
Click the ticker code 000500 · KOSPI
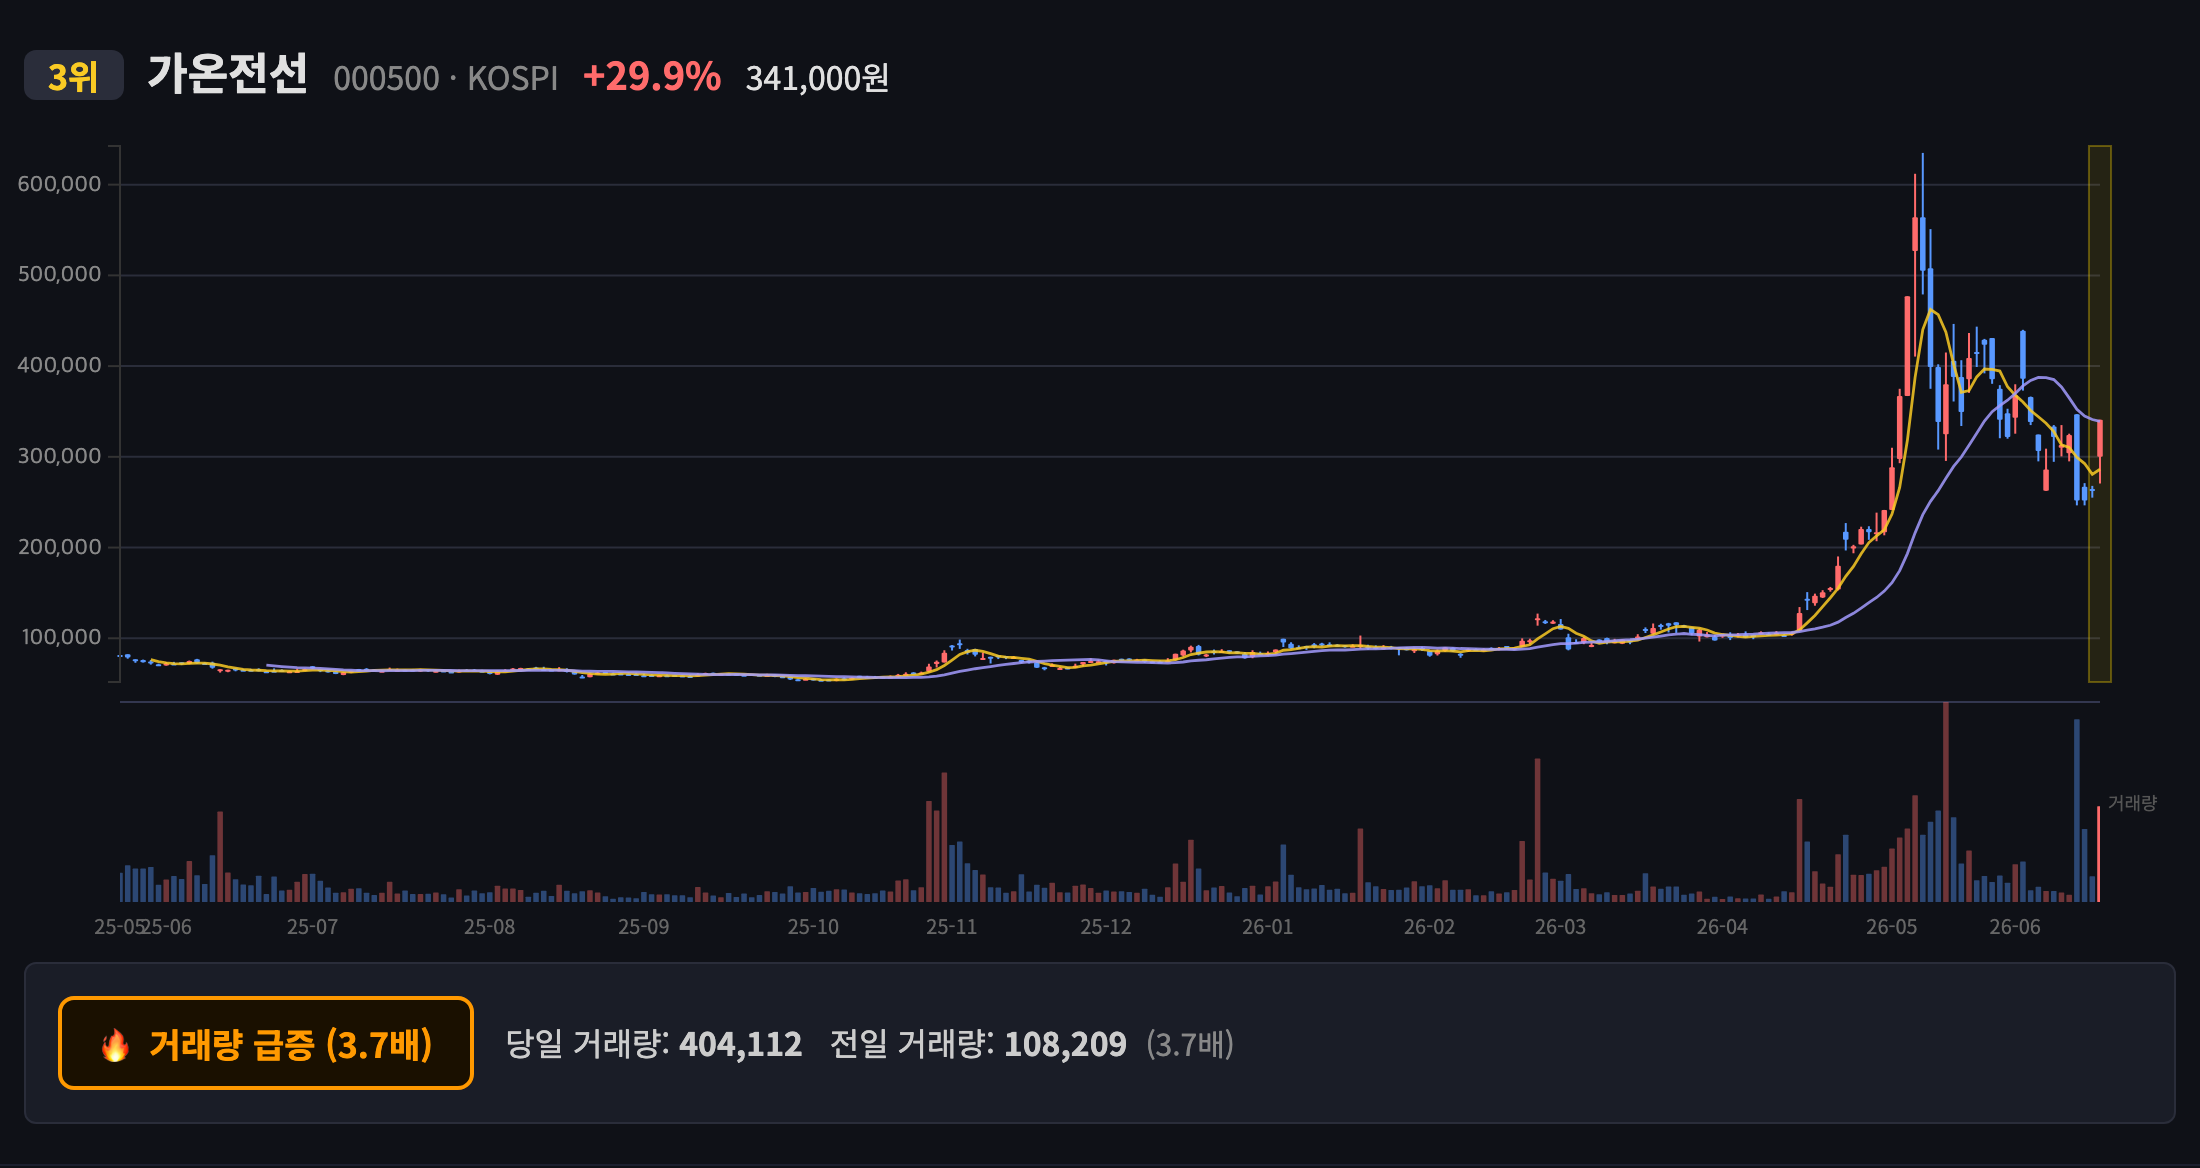point(445,78)
